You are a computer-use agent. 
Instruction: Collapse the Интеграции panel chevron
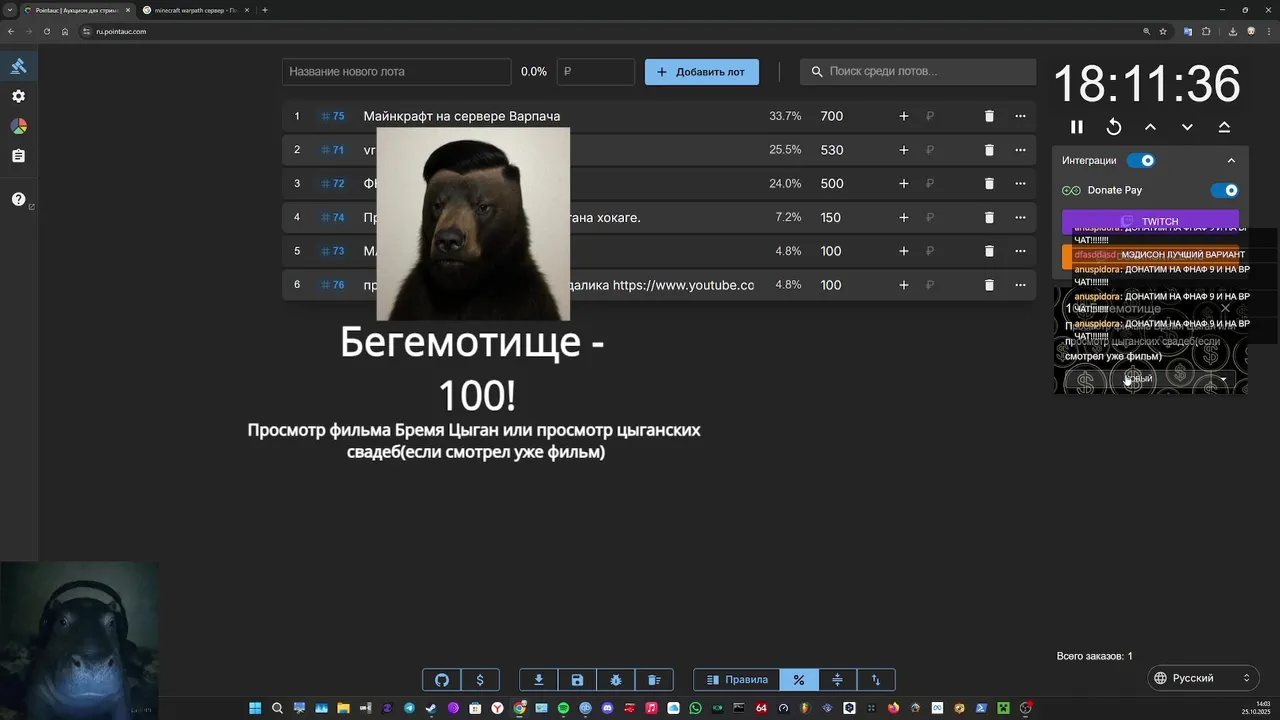click(x=1231, y=160)
